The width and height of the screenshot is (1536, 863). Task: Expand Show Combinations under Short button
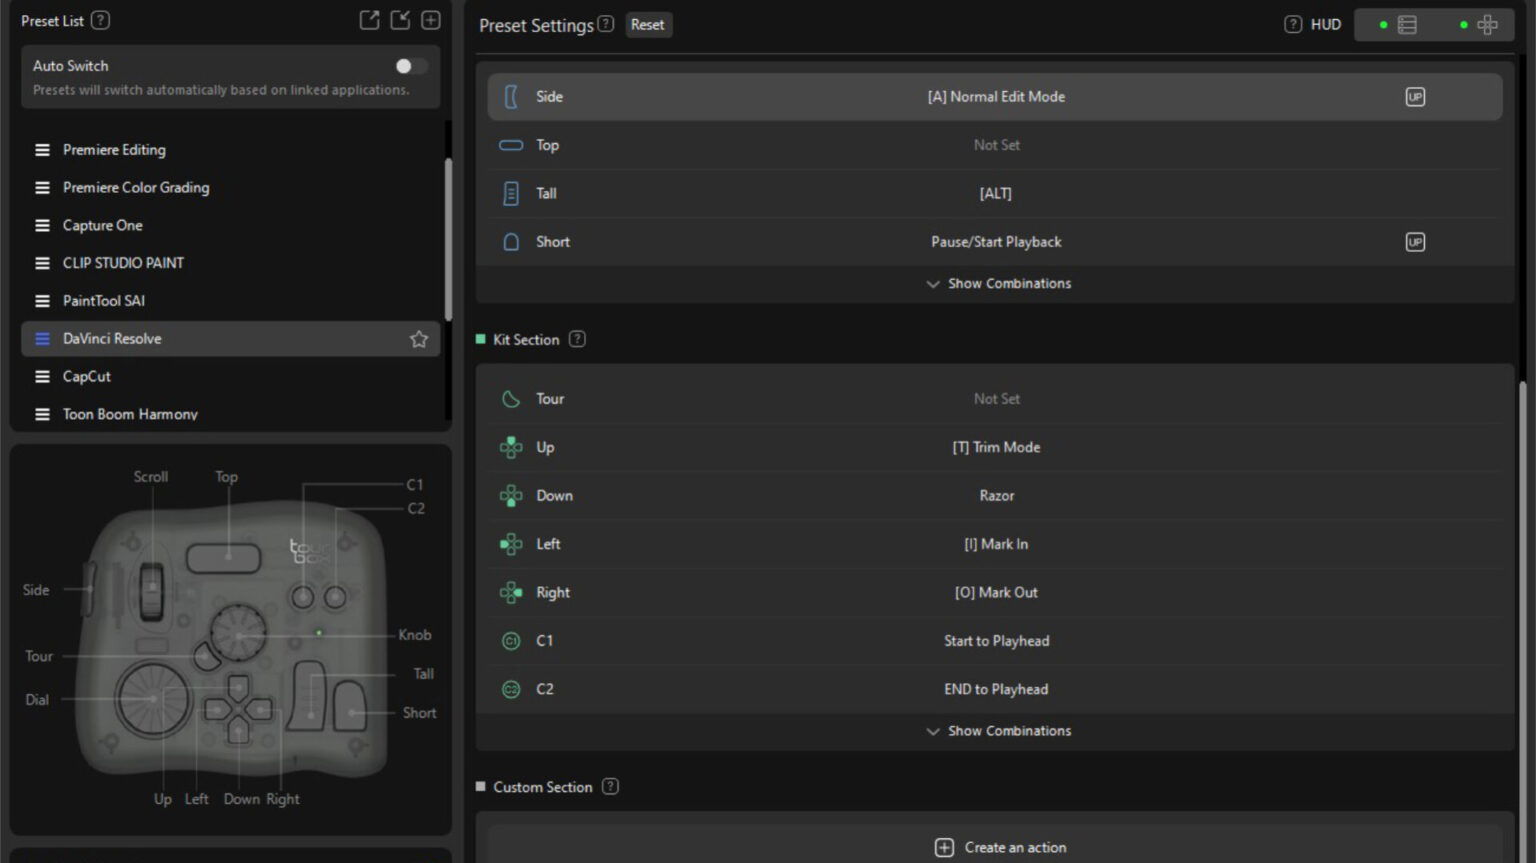tap(997, 283)
